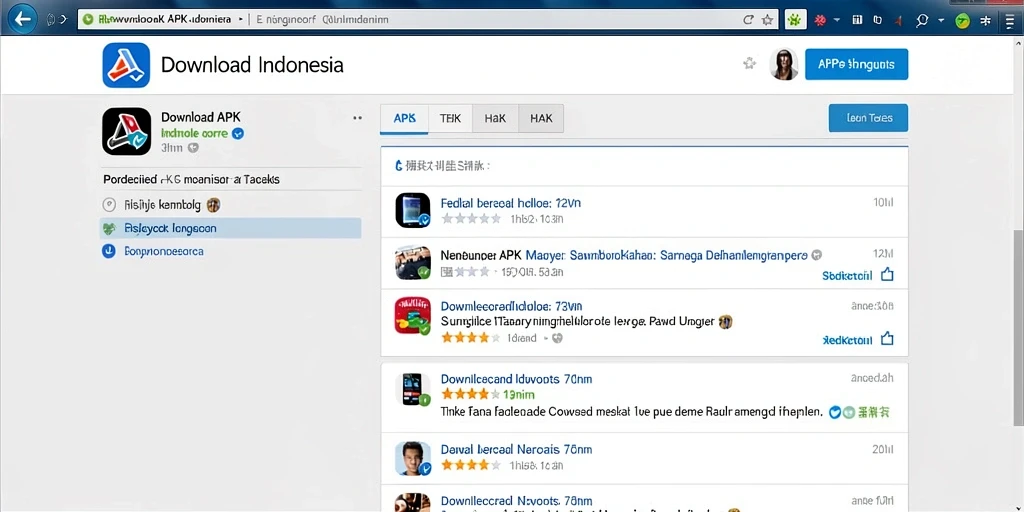Image resolution: width=1024 pixels, height=512 pixels.
Task: Select highlighted Bsleycck longecen sidebar item
Action: pyautogui.click(x=230, y=229)
